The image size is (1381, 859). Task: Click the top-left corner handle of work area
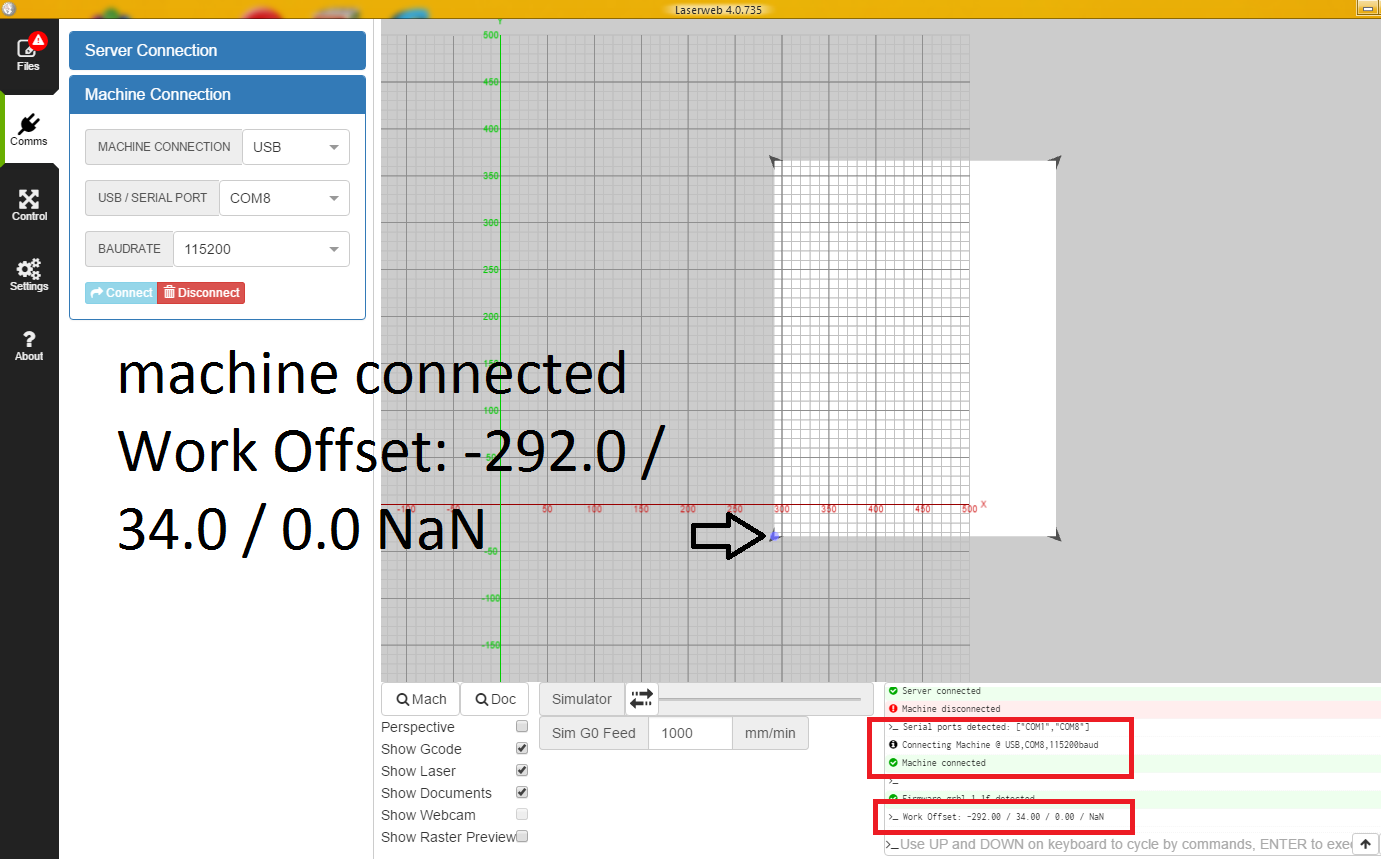click(773, 160)
